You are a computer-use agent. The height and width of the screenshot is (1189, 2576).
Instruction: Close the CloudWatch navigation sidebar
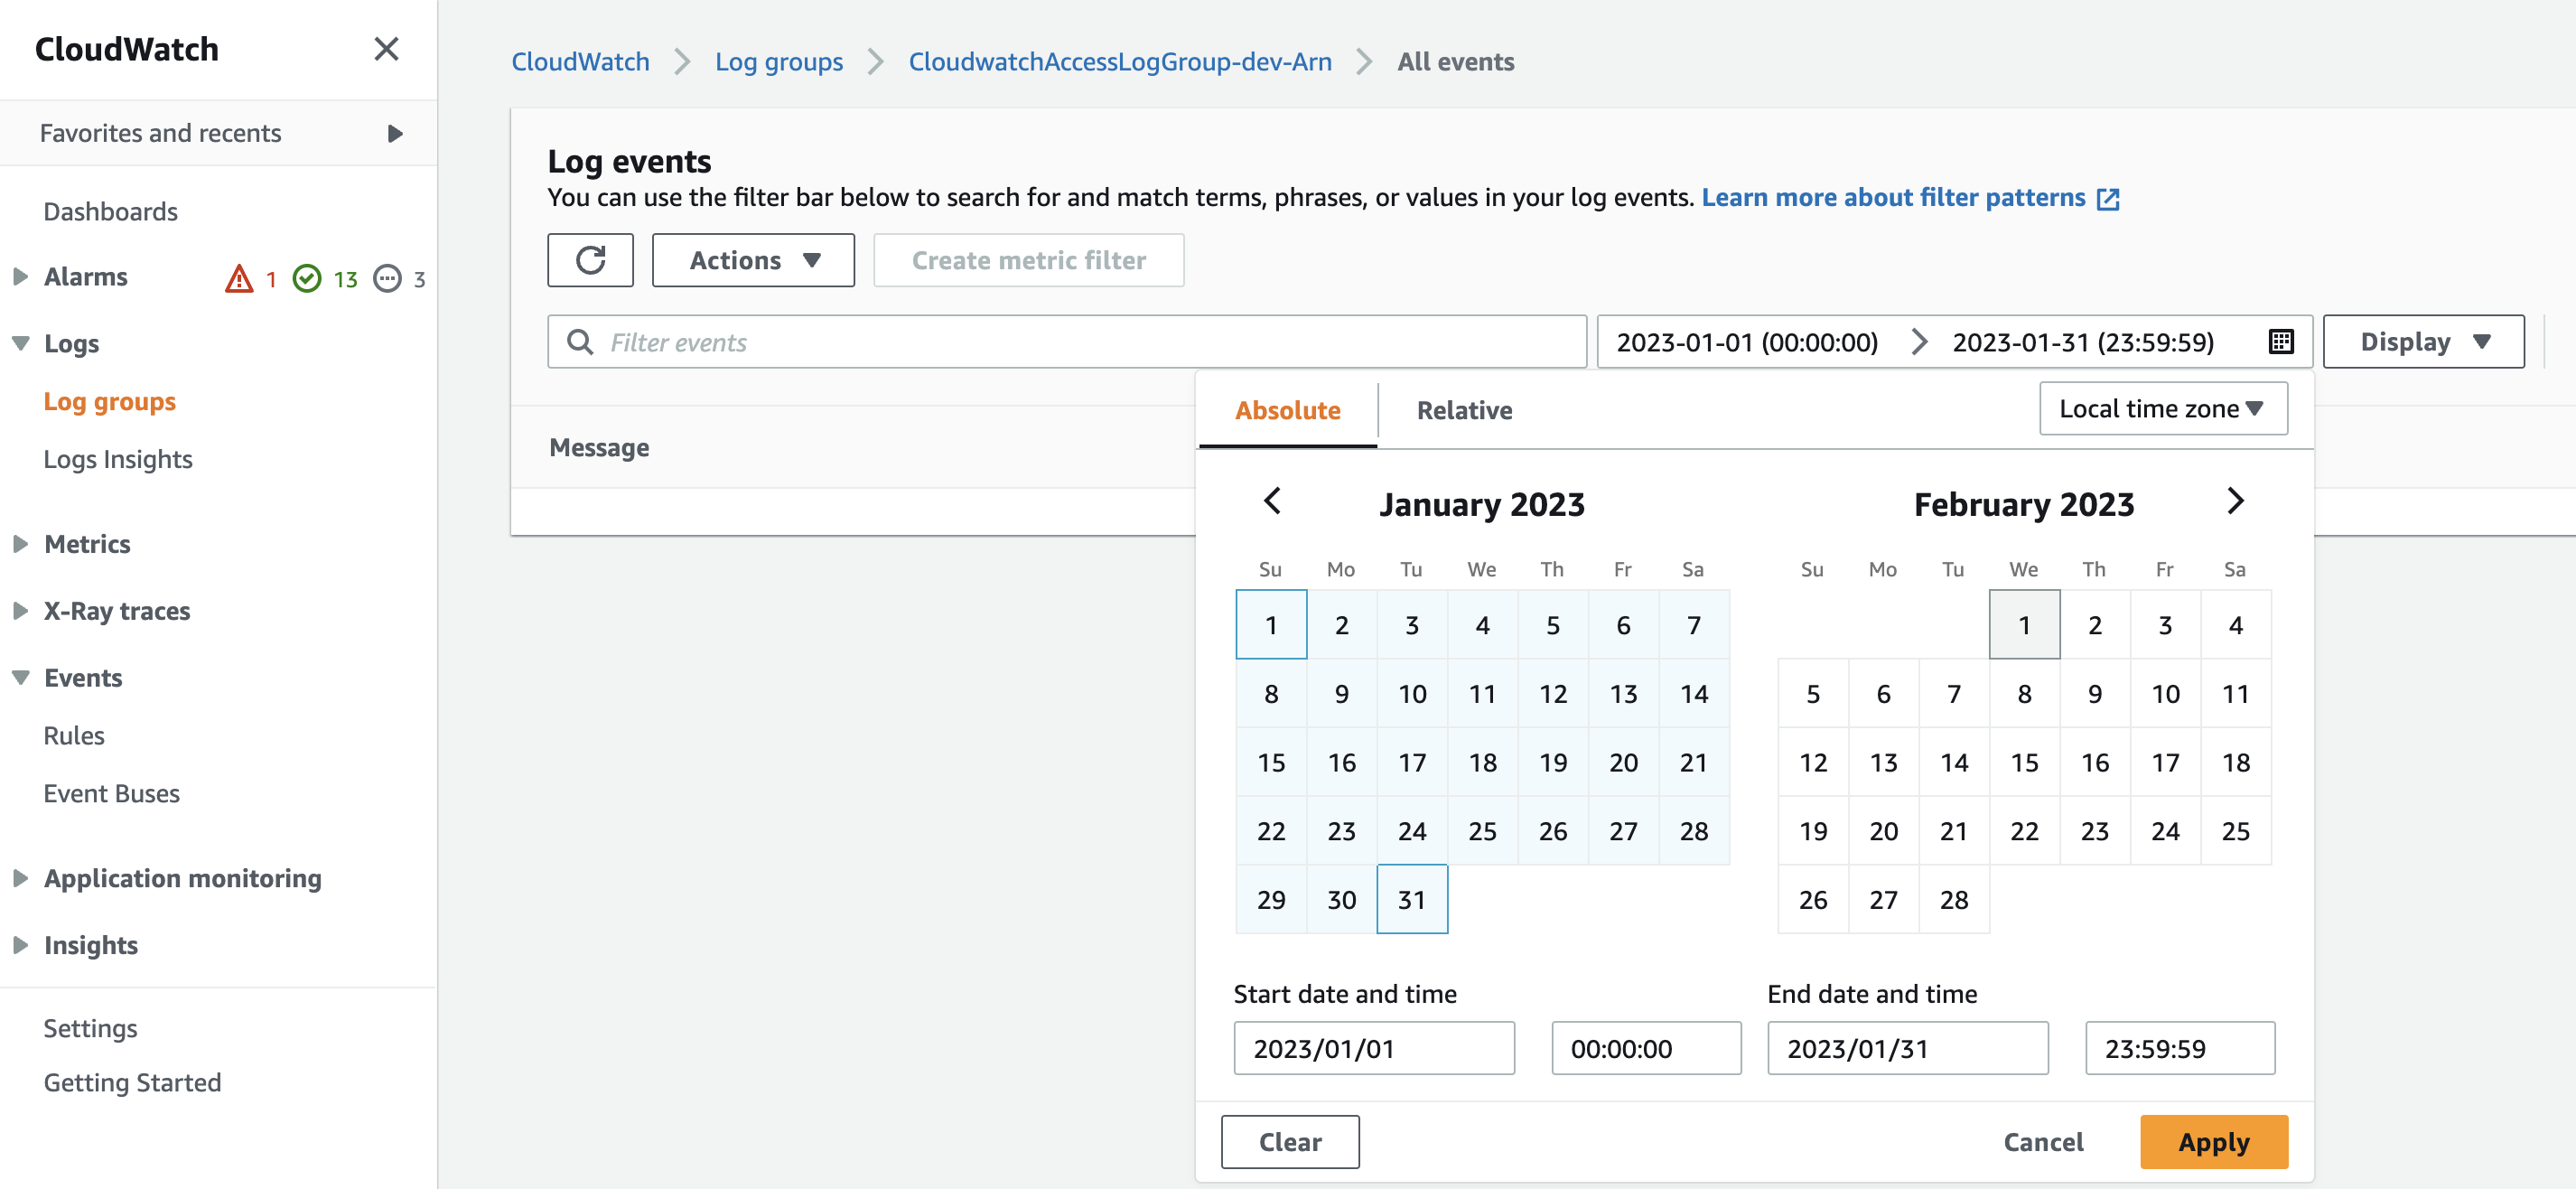tap(386, 49)
